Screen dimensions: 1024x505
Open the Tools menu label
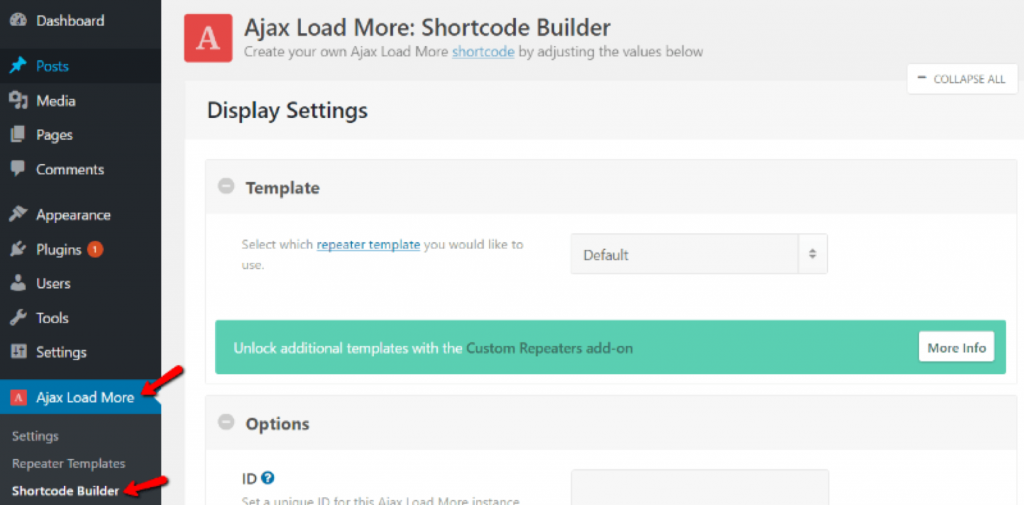click(52, 318)
